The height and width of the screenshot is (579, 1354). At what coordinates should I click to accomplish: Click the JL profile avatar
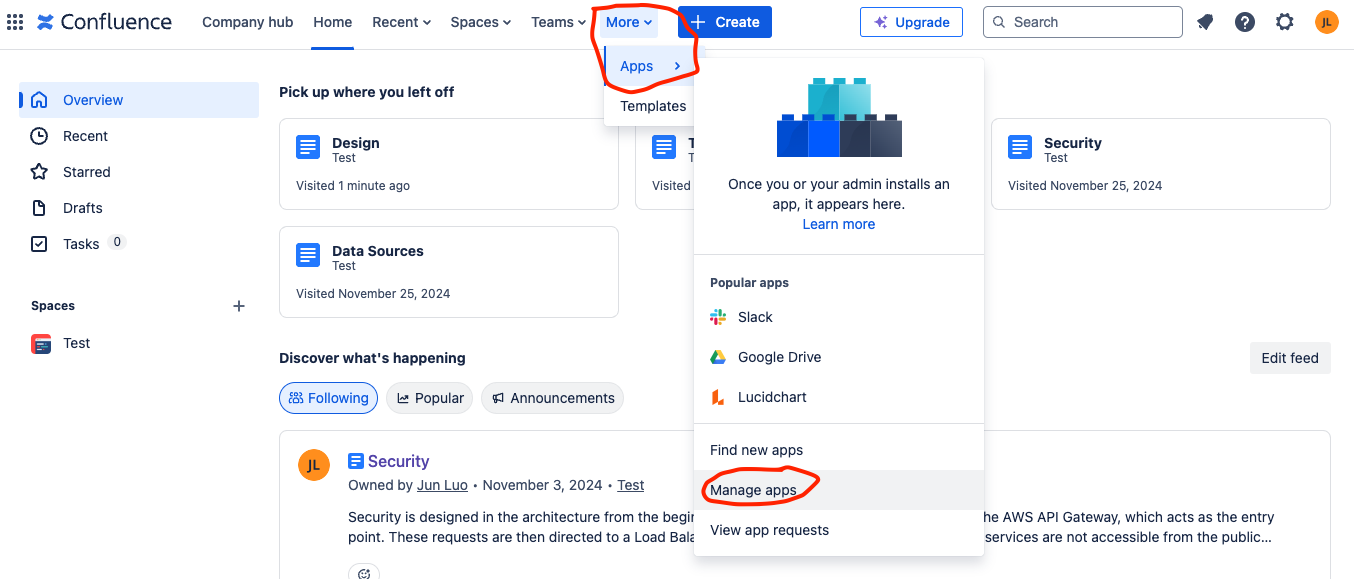(1326, 22)
